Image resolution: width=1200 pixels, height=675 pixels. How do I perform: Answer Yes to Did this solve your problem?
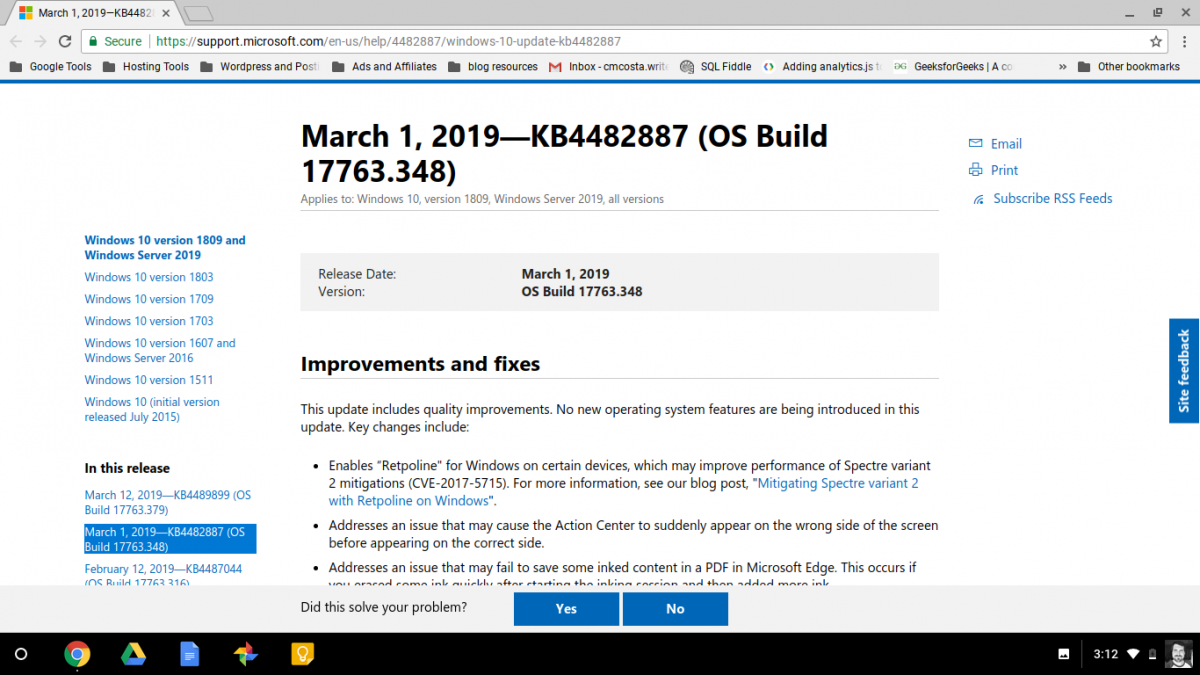pyautogui.click(x=566, y=609)
